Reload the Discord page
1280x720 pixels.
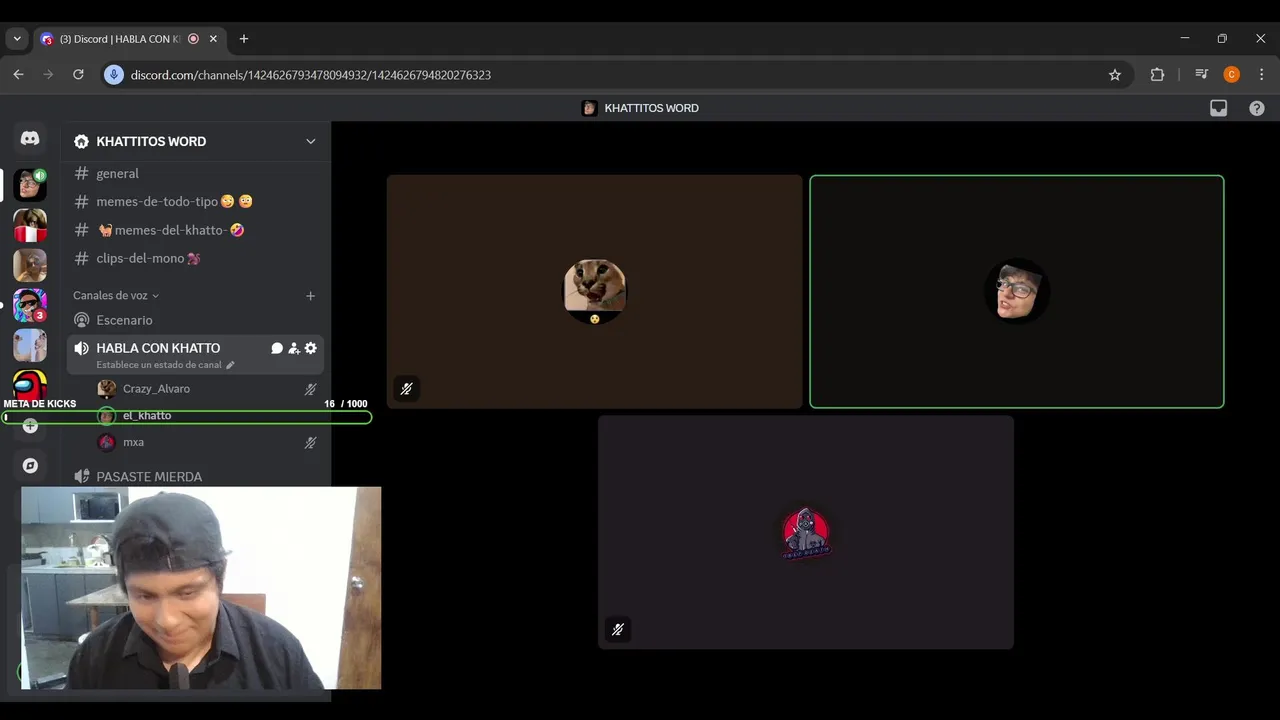[x=78, y=75]
